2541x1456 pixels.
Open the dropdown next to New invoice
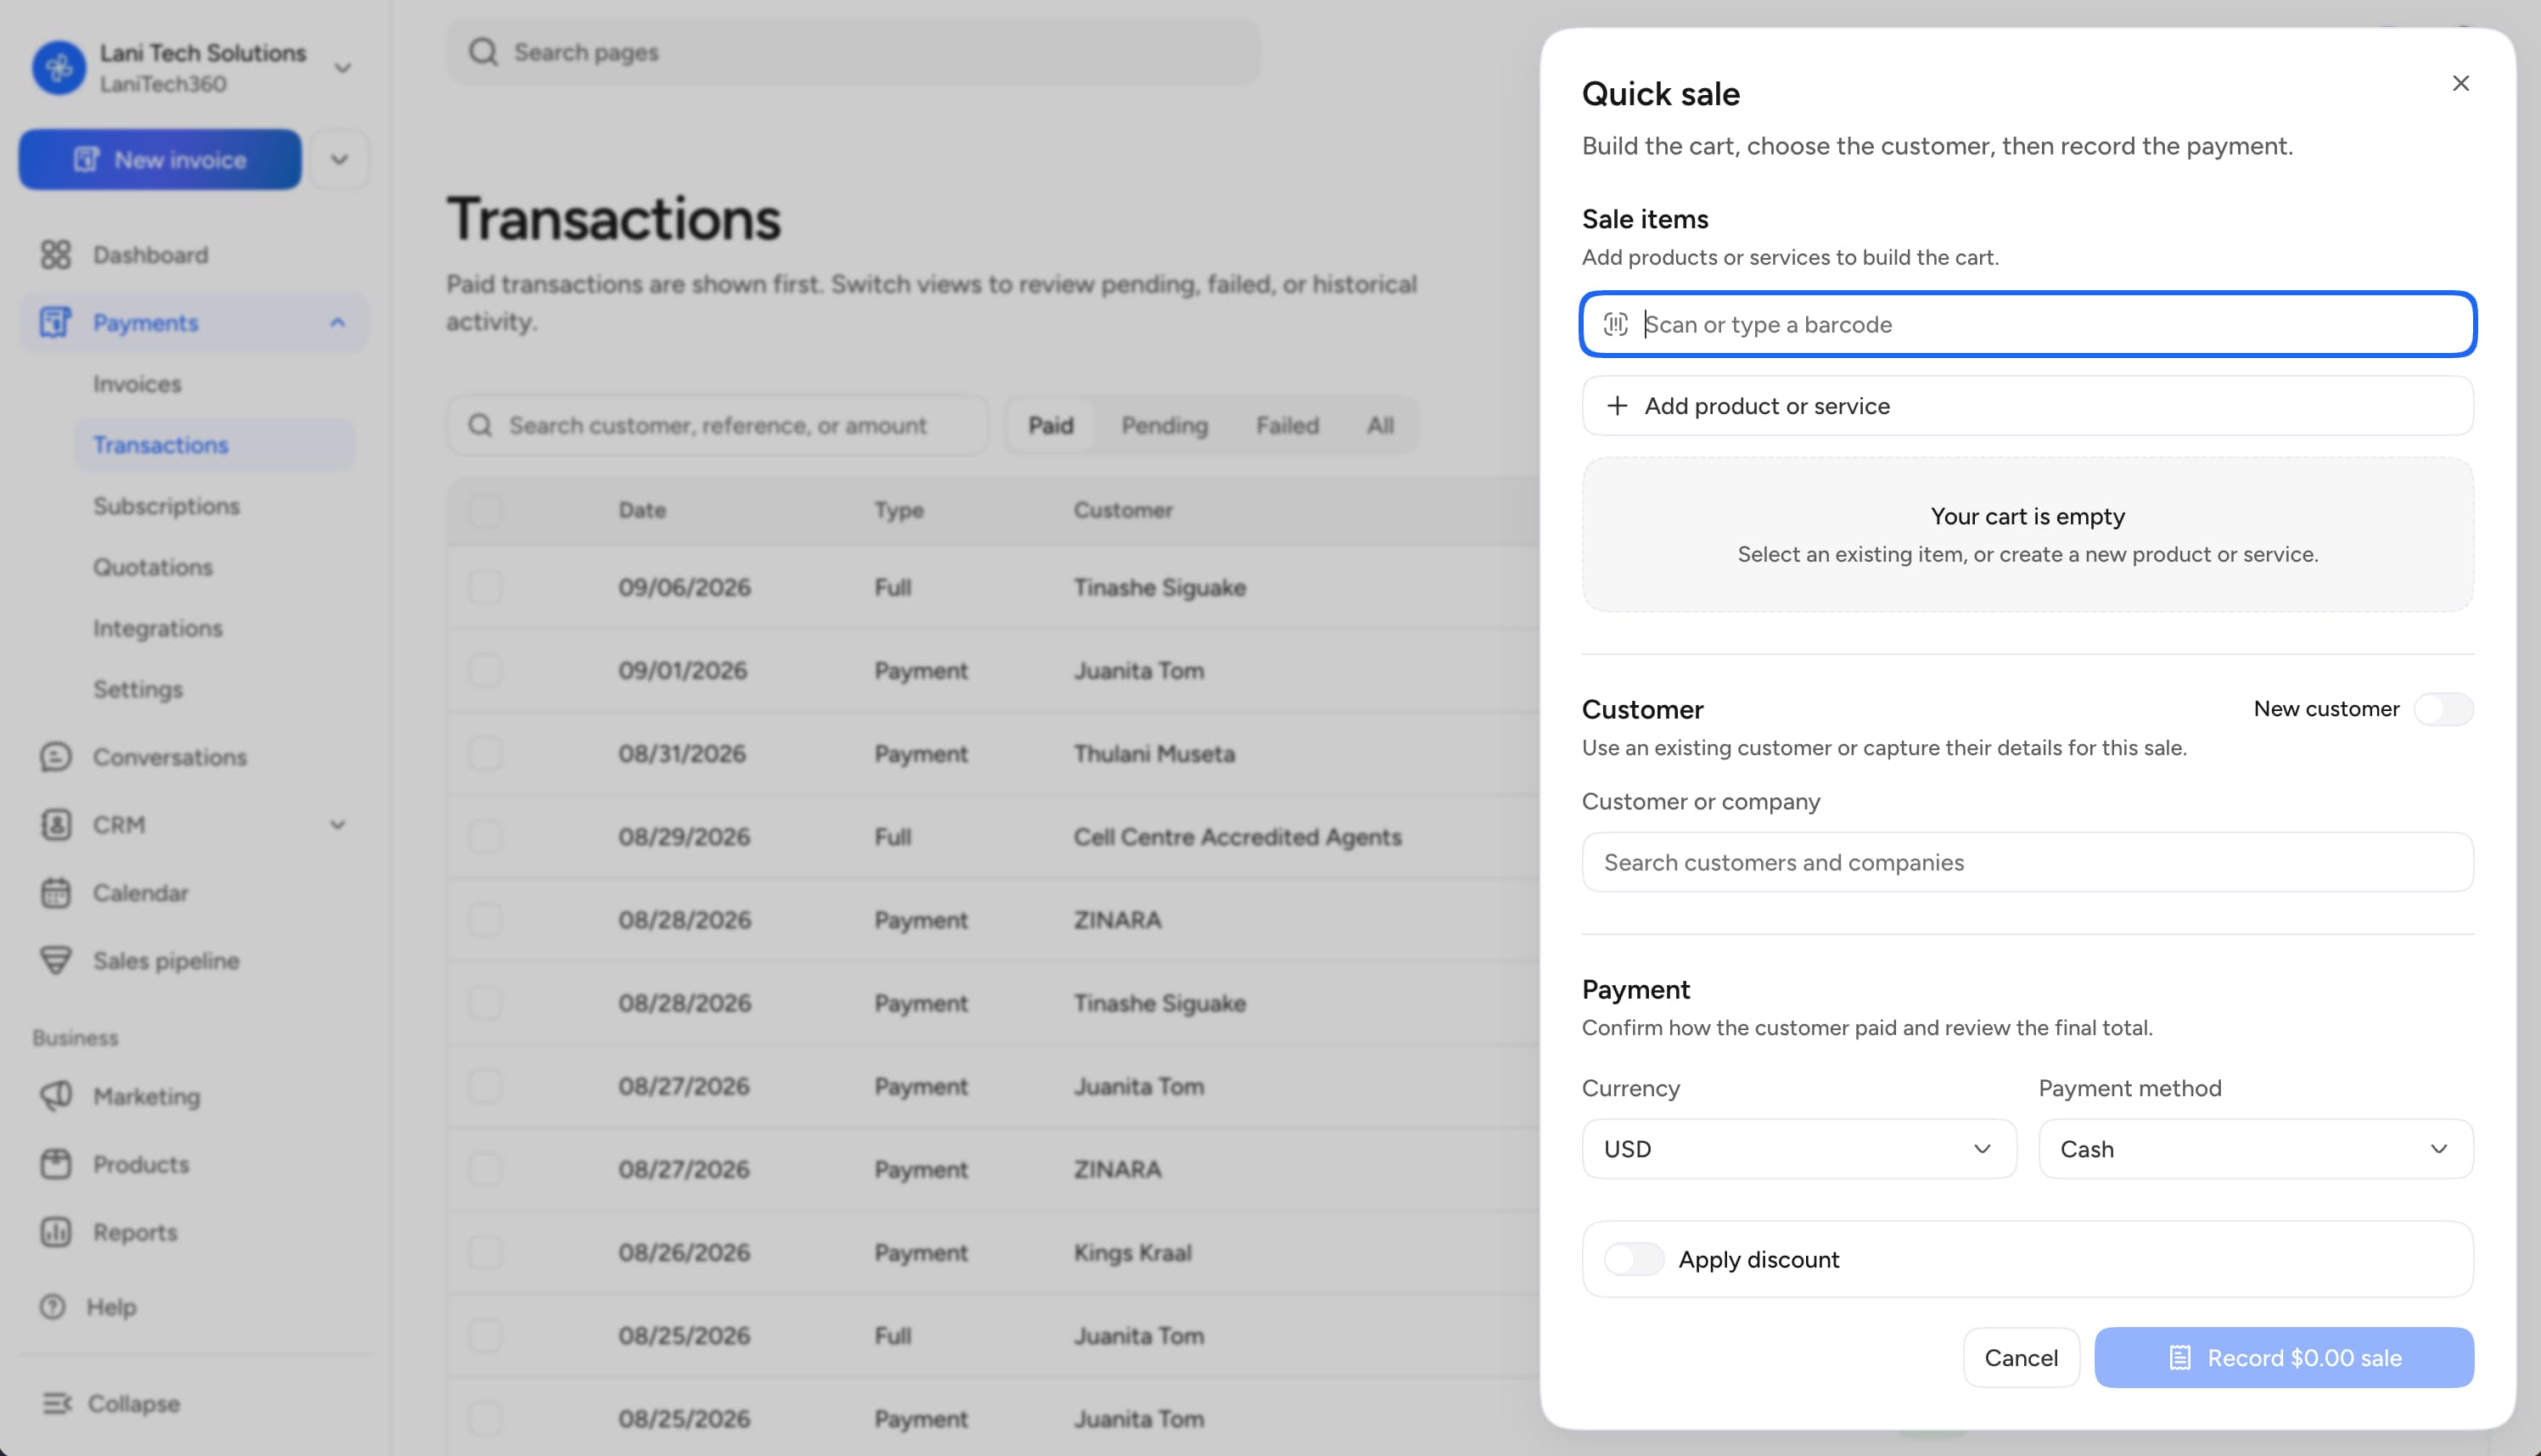coord(339,159)
